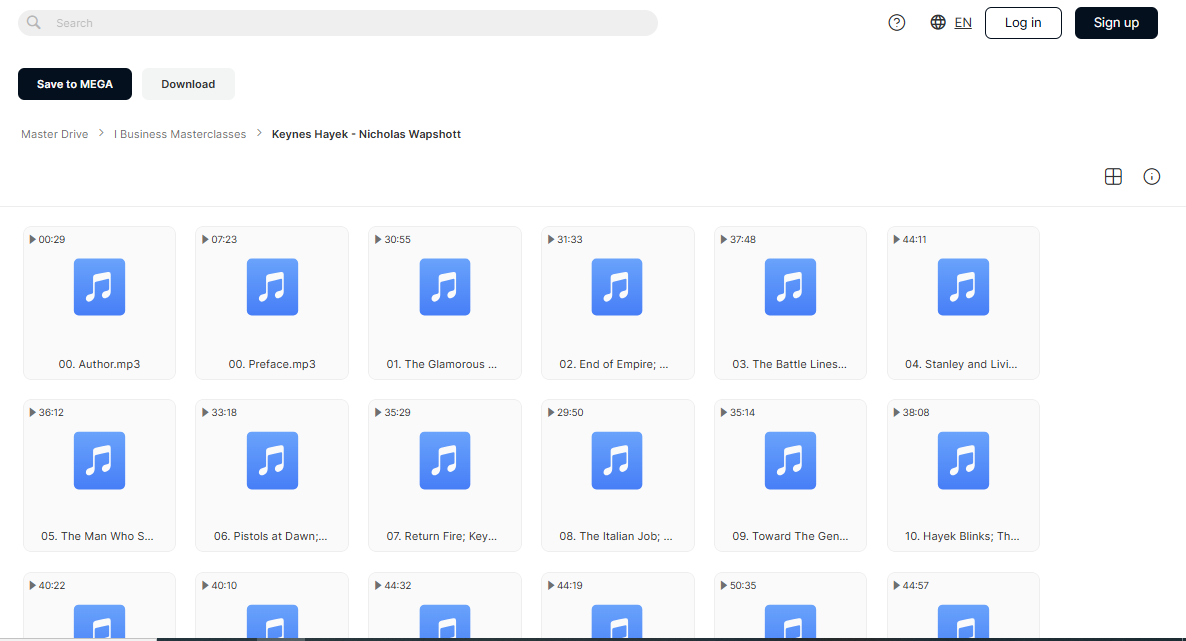The height and width of the screenshot is (641, 1186).
Task: Select file name 00. Preface.mp3
Action: click(272, 364)
